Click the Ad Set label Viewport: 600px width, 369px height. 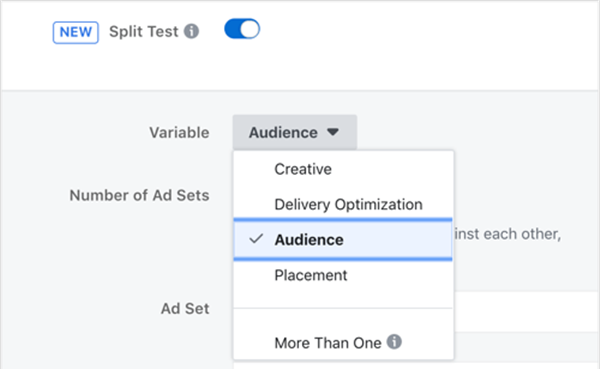point(185,308)
